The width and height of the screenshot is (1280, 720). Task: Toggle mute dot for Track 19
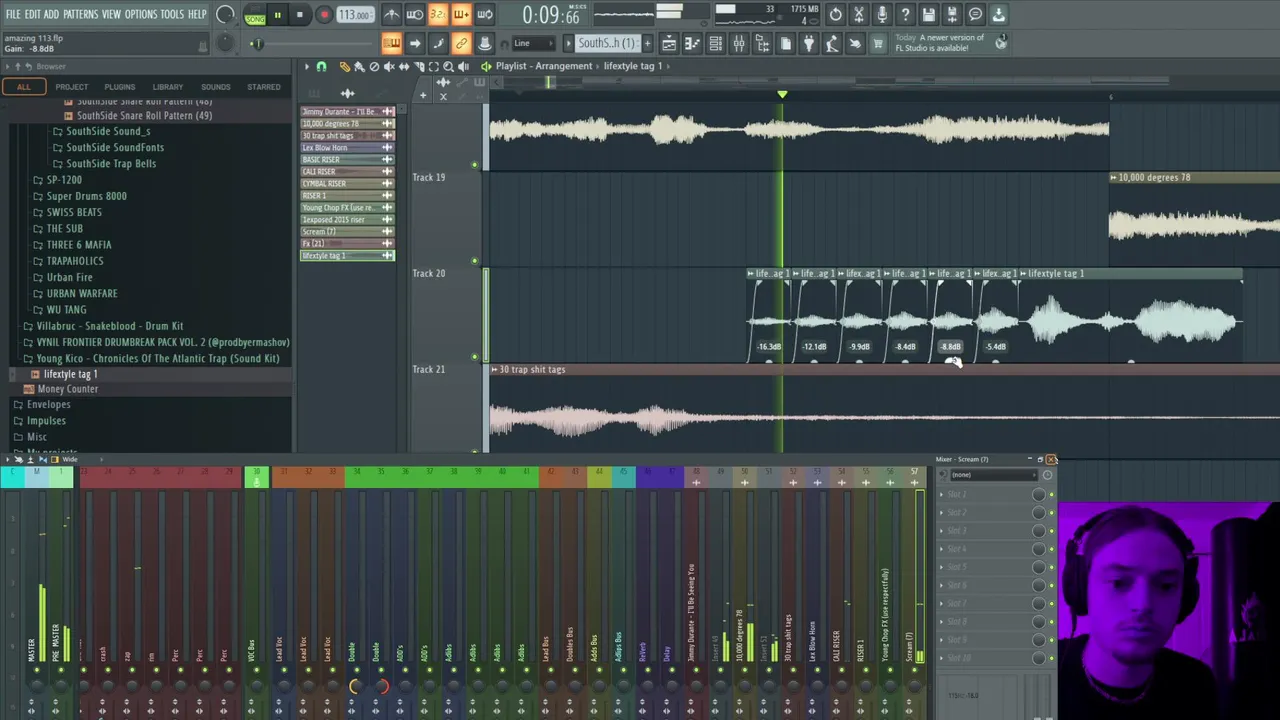click(x=475, y=260)
